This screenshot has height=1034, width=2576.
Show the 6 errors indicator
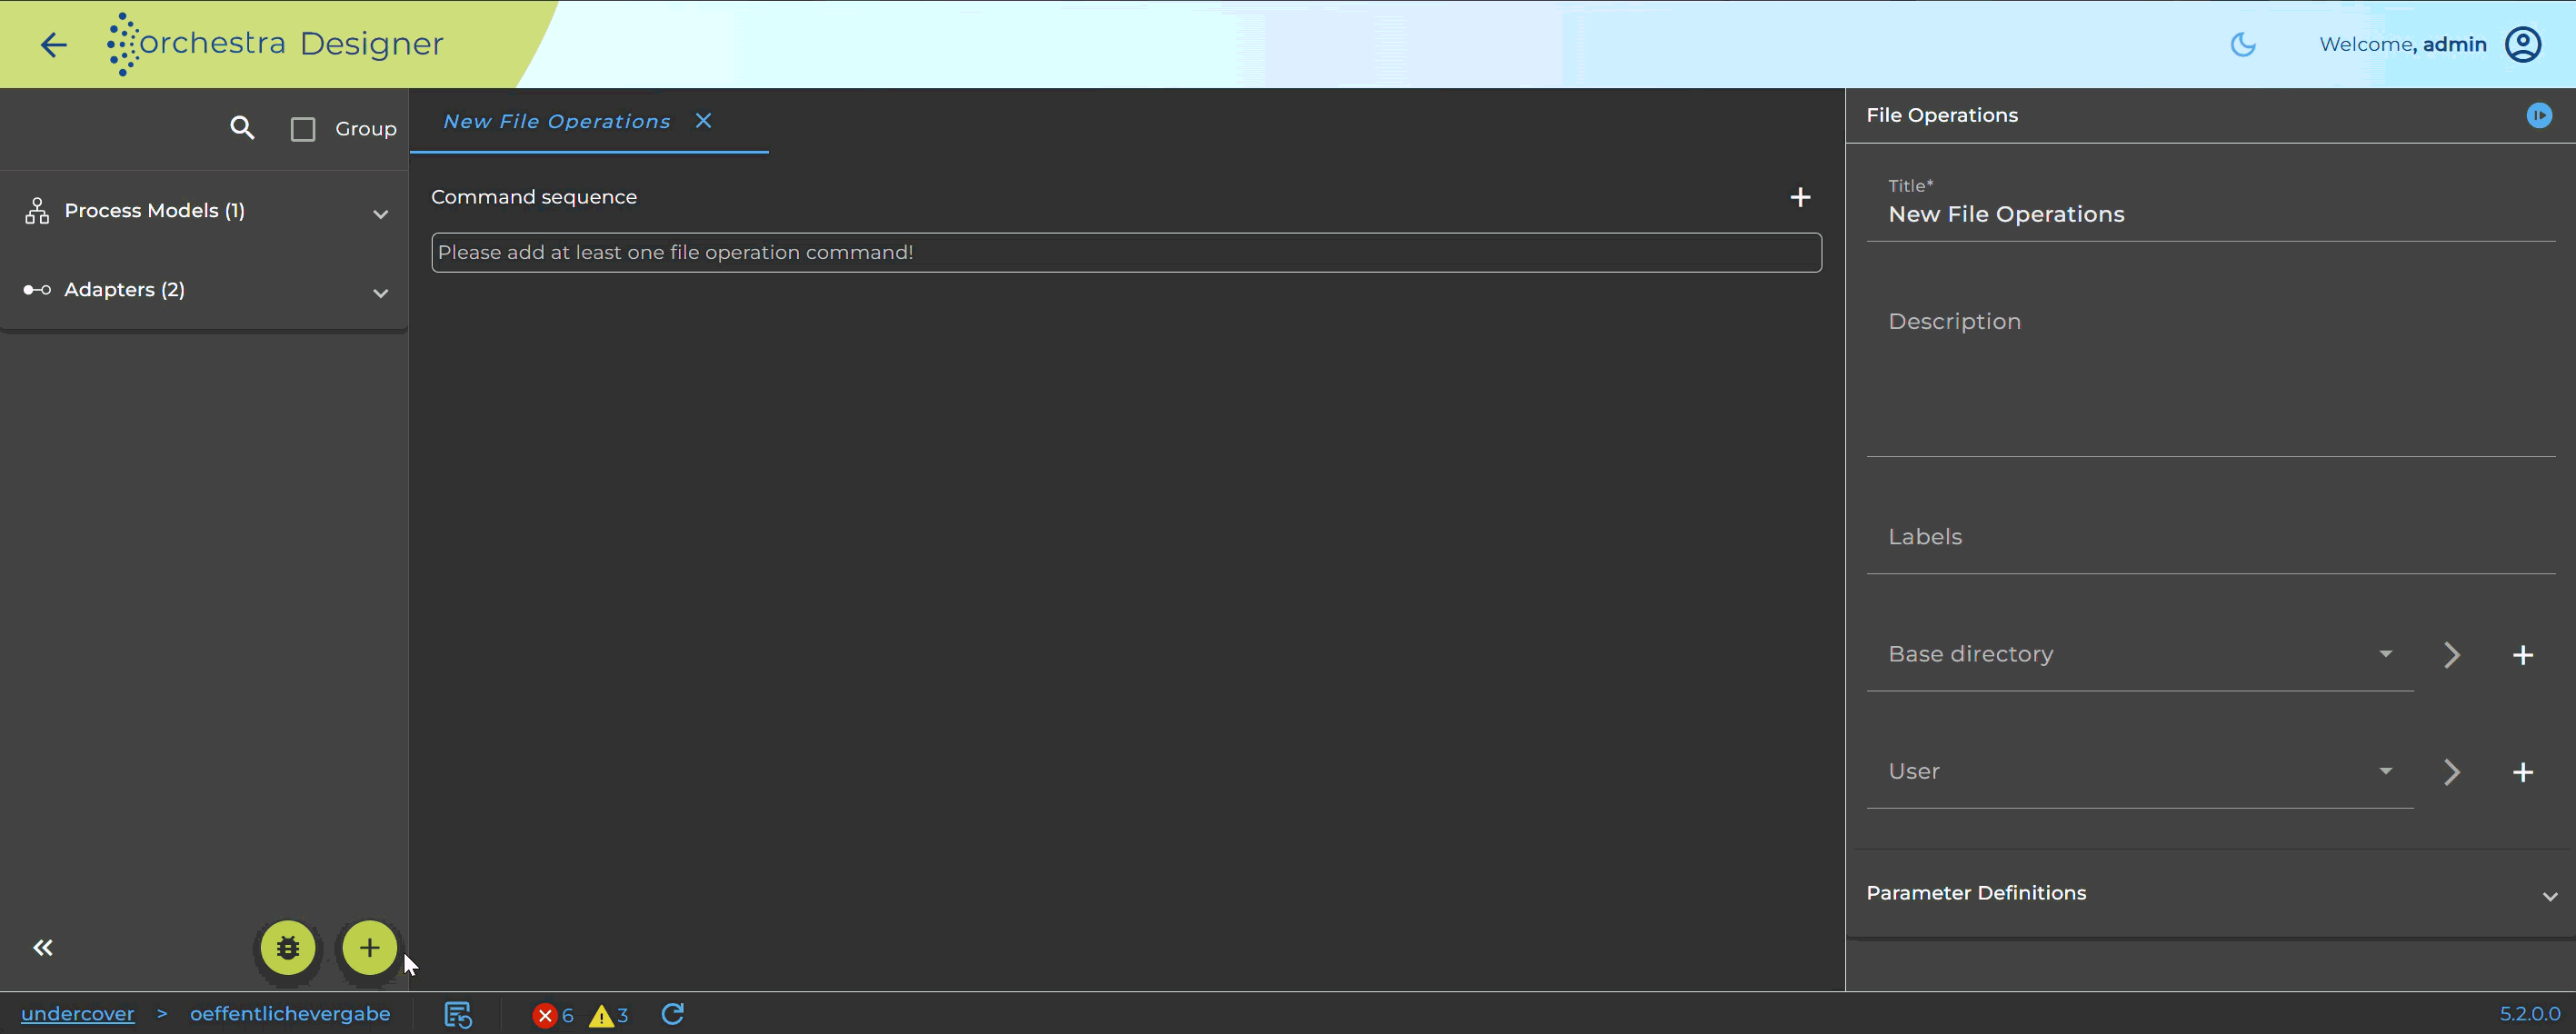point(553,1015)
